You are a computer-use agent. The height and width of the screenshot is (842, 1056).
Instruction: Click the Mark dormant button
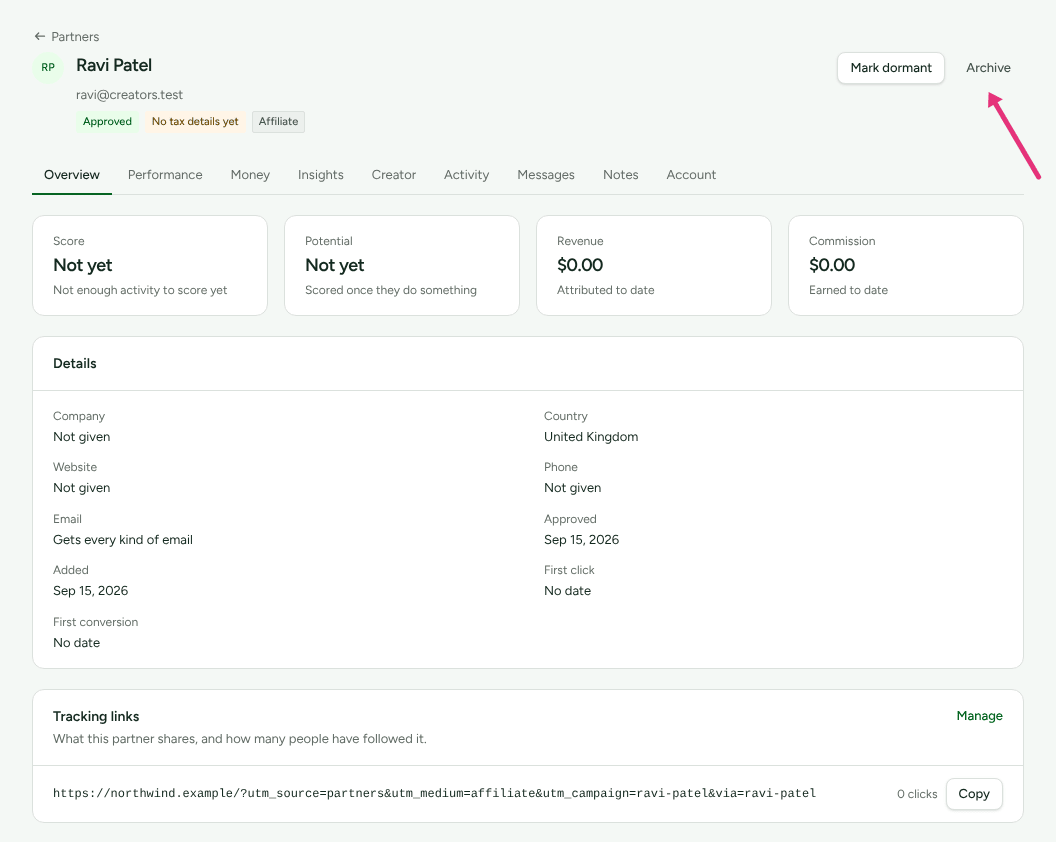[890, 68]
